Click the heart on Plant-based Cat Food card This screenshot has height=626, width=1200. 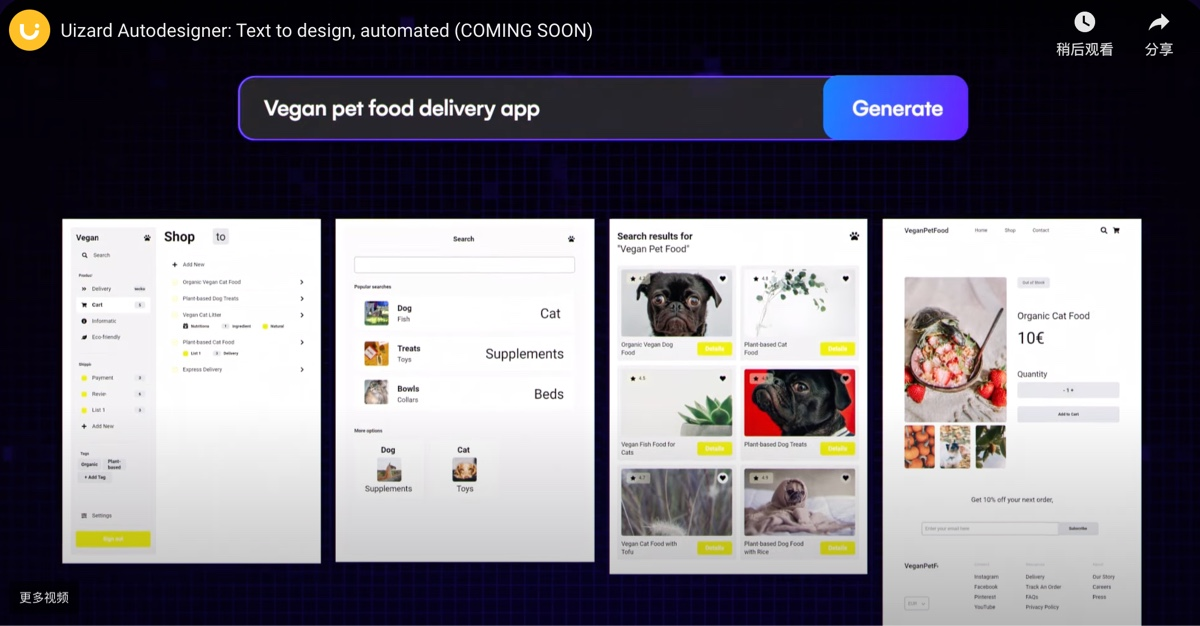845,279
